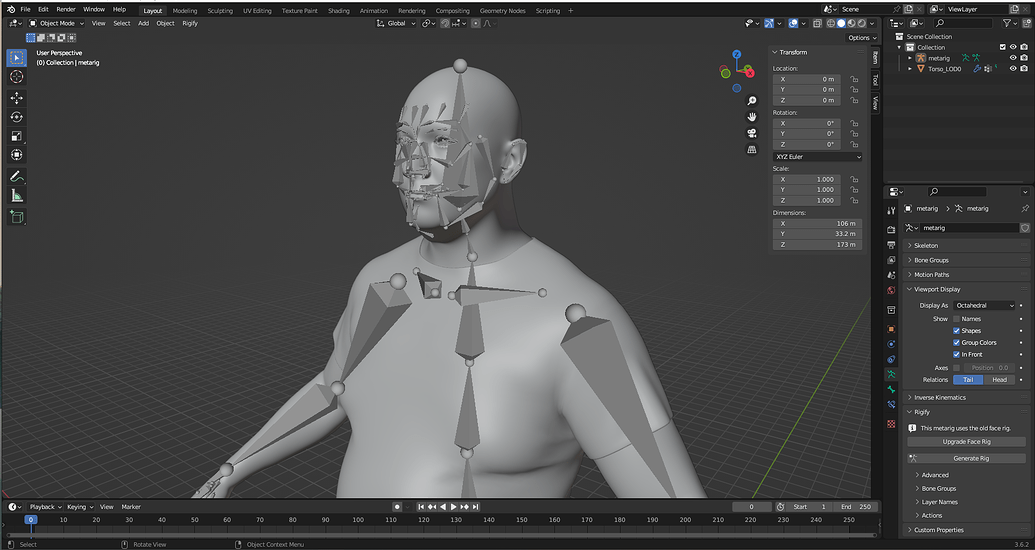
Task: Uncheck the In Front option
Action: point(956,355)
